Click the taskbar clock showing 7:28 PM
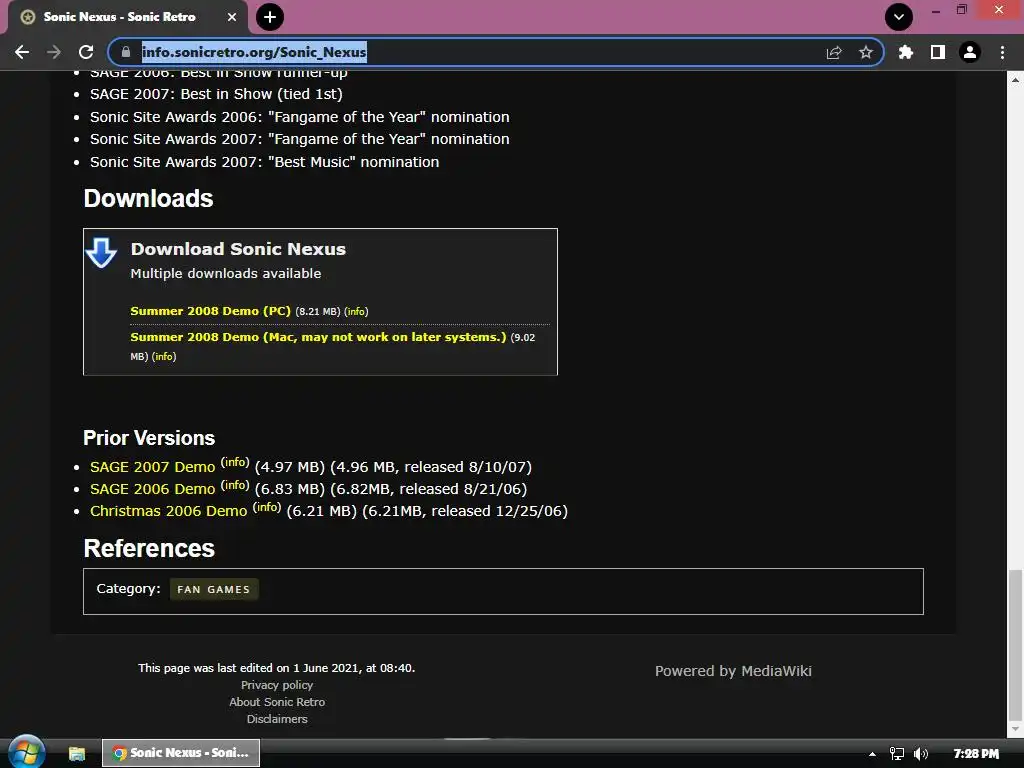Viewport: 1024px width, 768px height. click(976, 754)
